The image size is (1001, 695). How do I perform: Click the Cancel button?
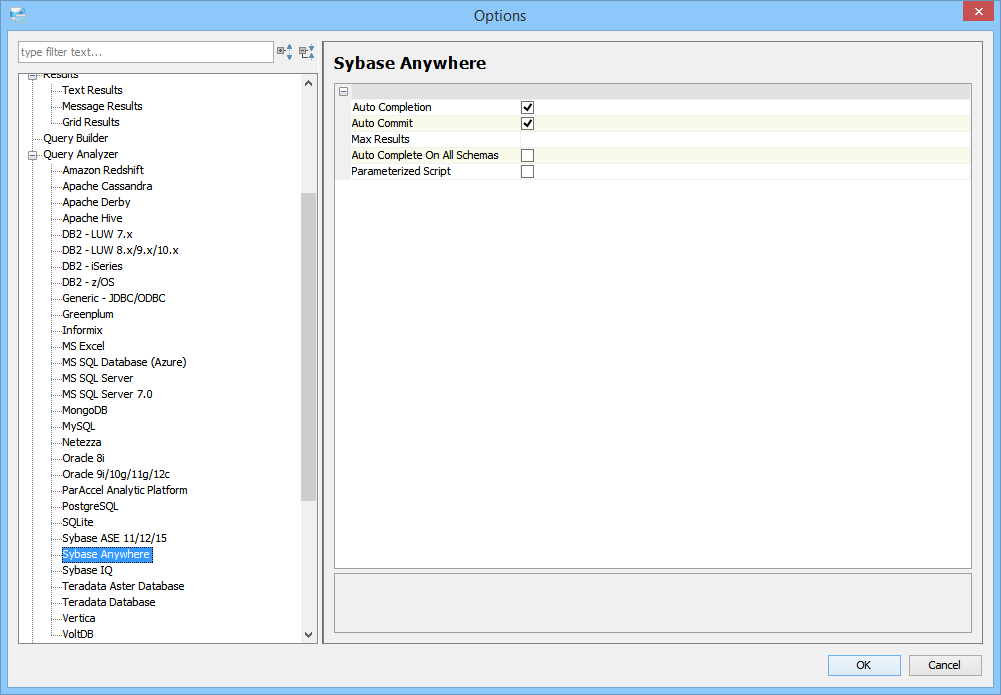pos(944,665)
